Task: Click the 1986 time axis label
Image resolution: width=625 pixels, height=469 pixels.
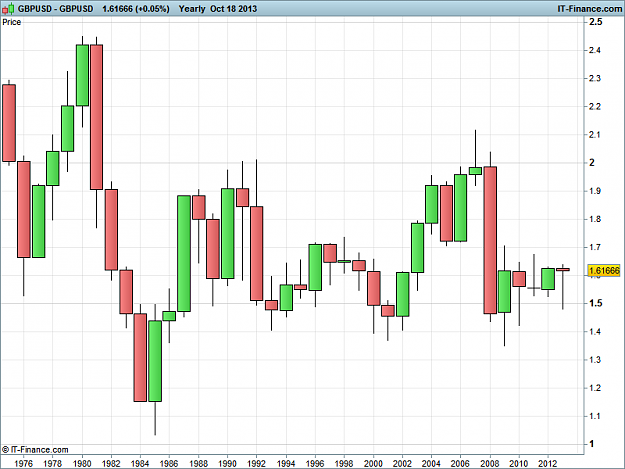Action: (x=169, y=463)
